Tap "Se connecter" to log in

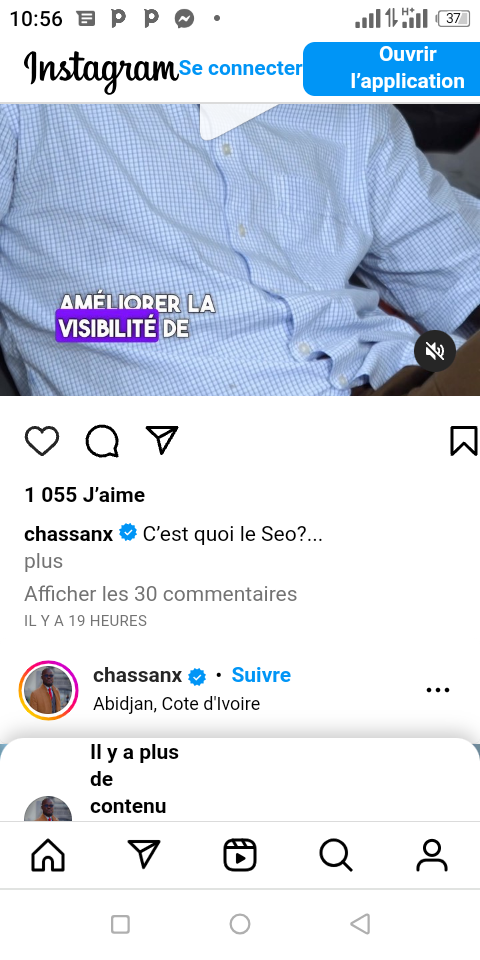241,68
